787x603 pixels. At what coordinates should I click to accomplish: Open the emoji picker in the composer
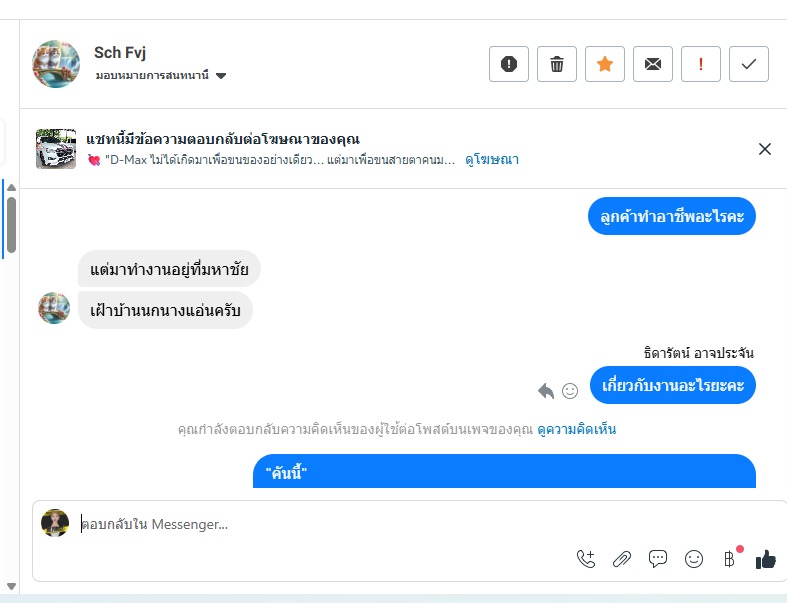pos(694,559)
